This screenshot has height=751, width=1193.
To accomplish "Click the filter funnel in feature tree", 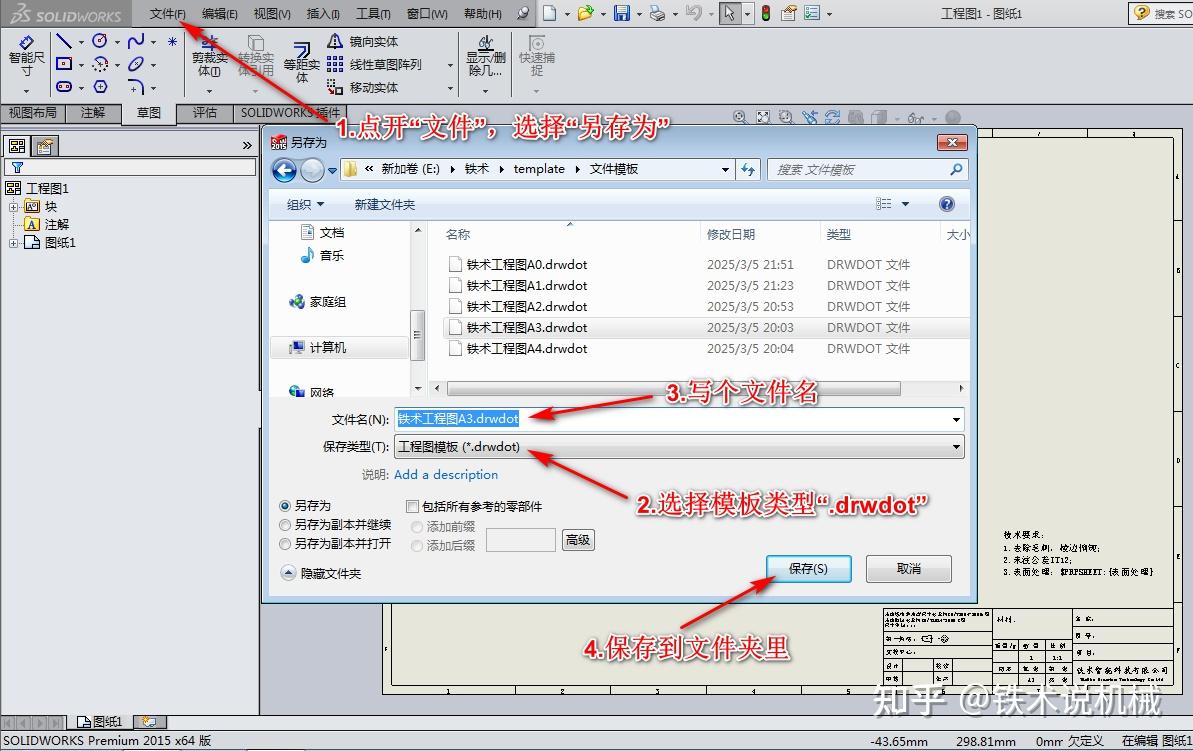I will coord(17,167).
